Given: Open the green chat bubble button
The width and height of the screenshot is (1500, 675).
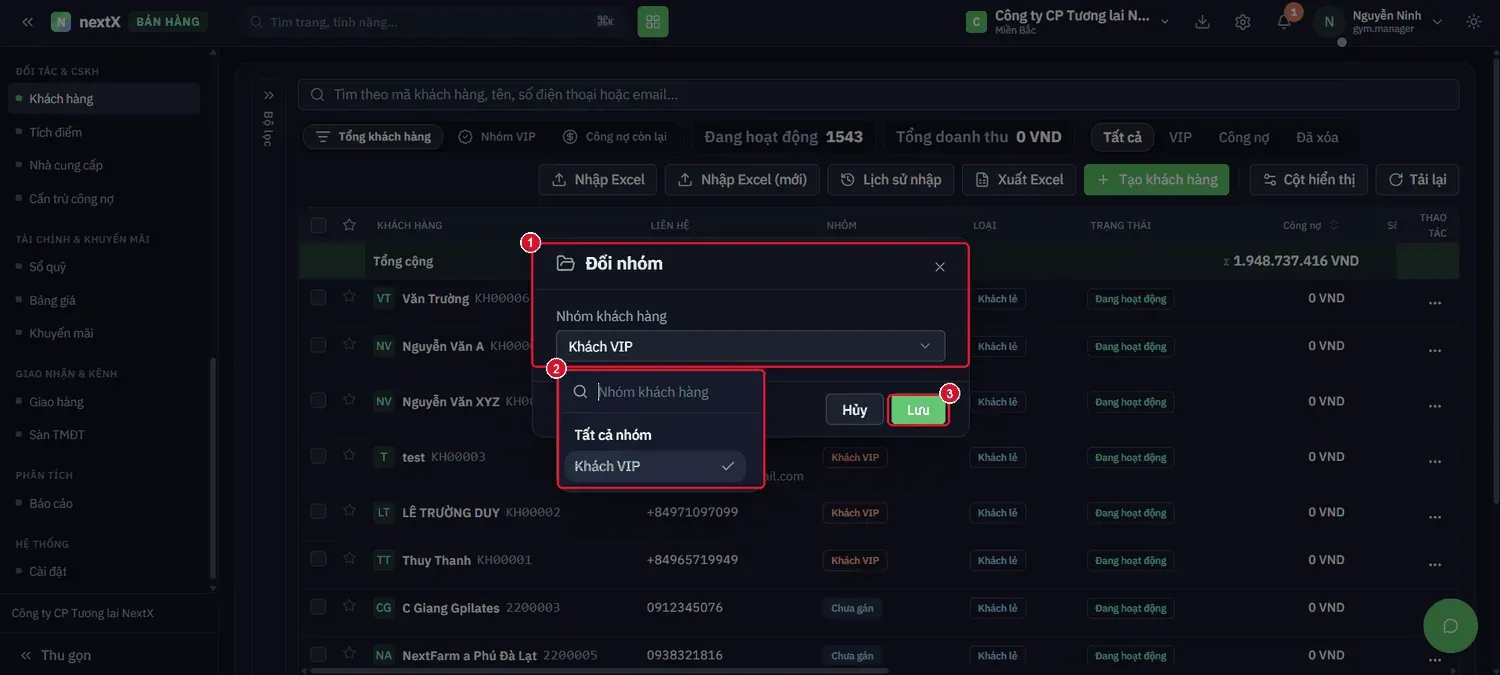Looking at the screenshot, I should [x=1450, y=626].
